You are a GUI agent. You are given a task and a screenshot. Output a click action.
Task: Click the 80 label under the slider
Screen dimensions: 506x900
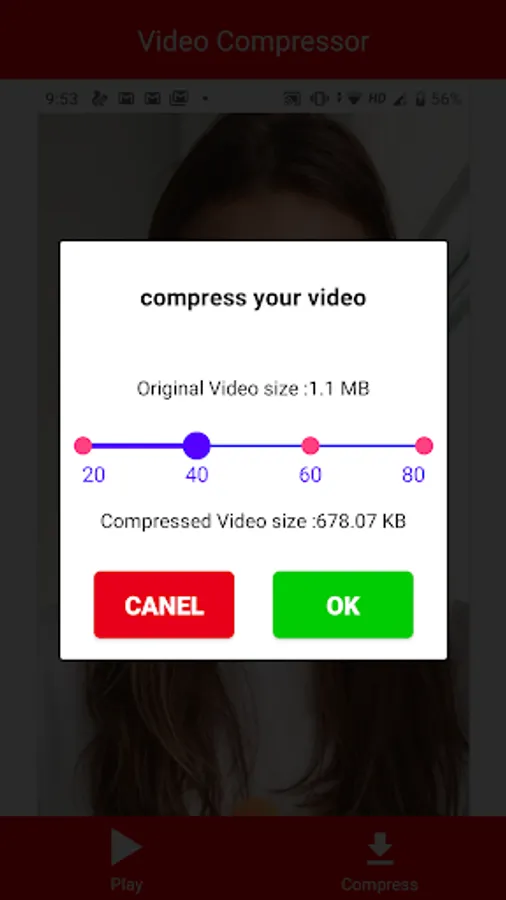(x=413, y=475)
